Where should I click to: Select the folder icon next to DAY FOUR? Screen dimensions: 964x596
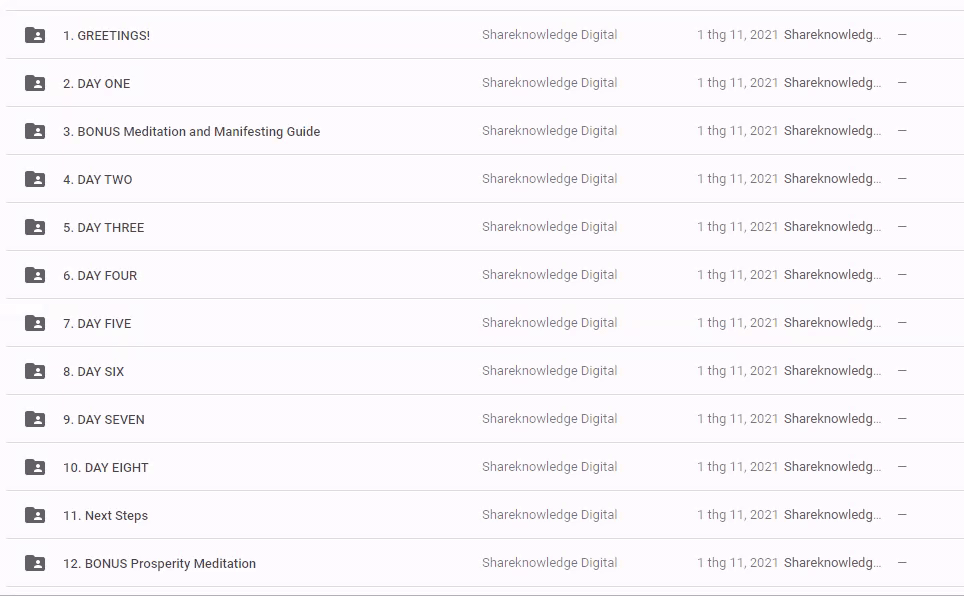[x=35, y=275]
